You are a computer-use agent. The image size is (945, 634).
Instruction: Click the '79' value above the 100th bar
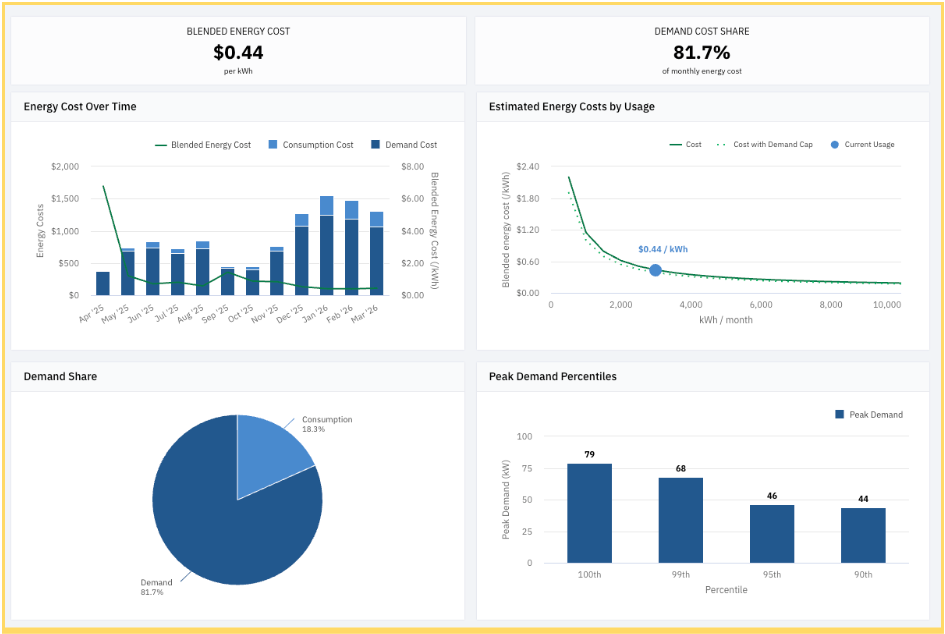589,454
